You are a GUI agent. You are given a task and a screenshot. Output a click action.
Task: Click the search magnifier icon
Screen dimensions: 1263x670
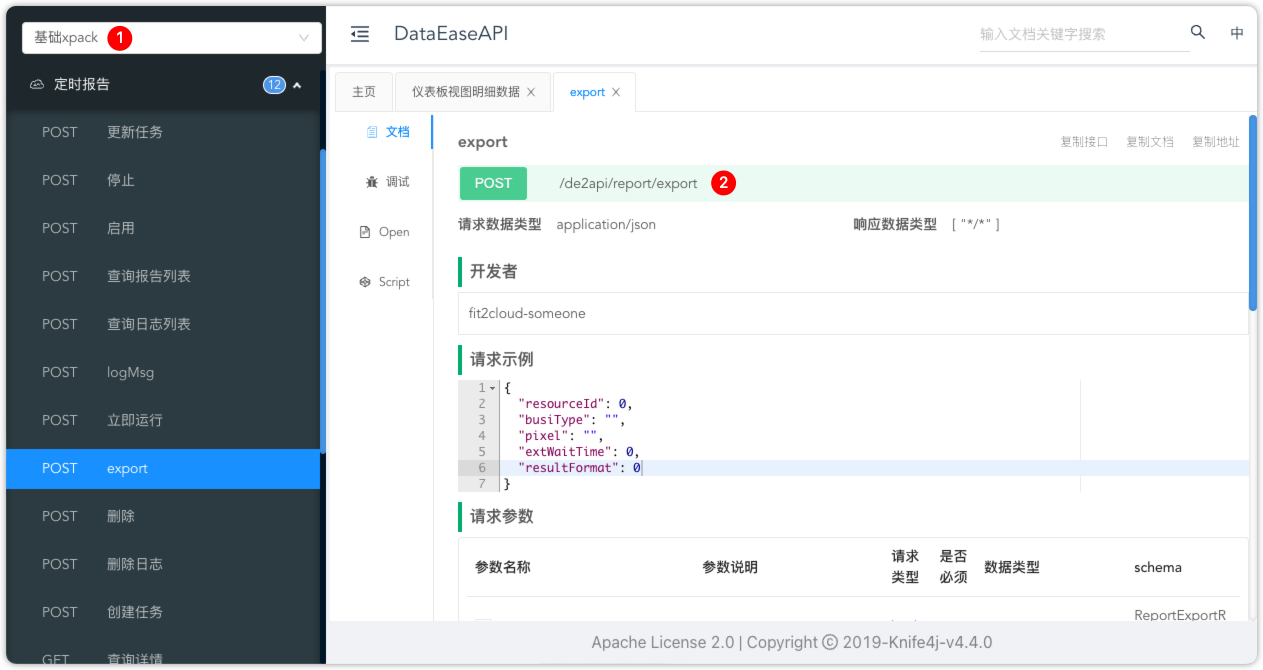[1197, 31]
